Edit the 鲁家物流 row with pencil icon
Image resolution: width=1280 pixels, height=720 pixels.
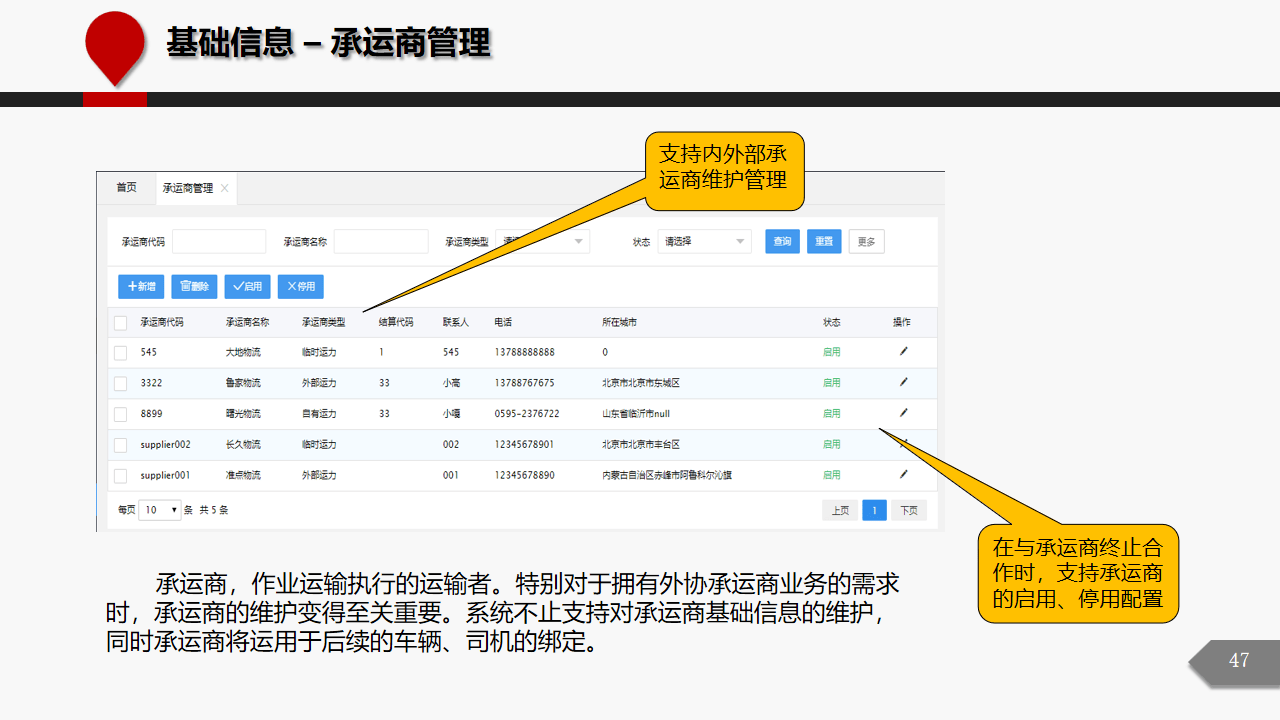click(x=903, y=382)
